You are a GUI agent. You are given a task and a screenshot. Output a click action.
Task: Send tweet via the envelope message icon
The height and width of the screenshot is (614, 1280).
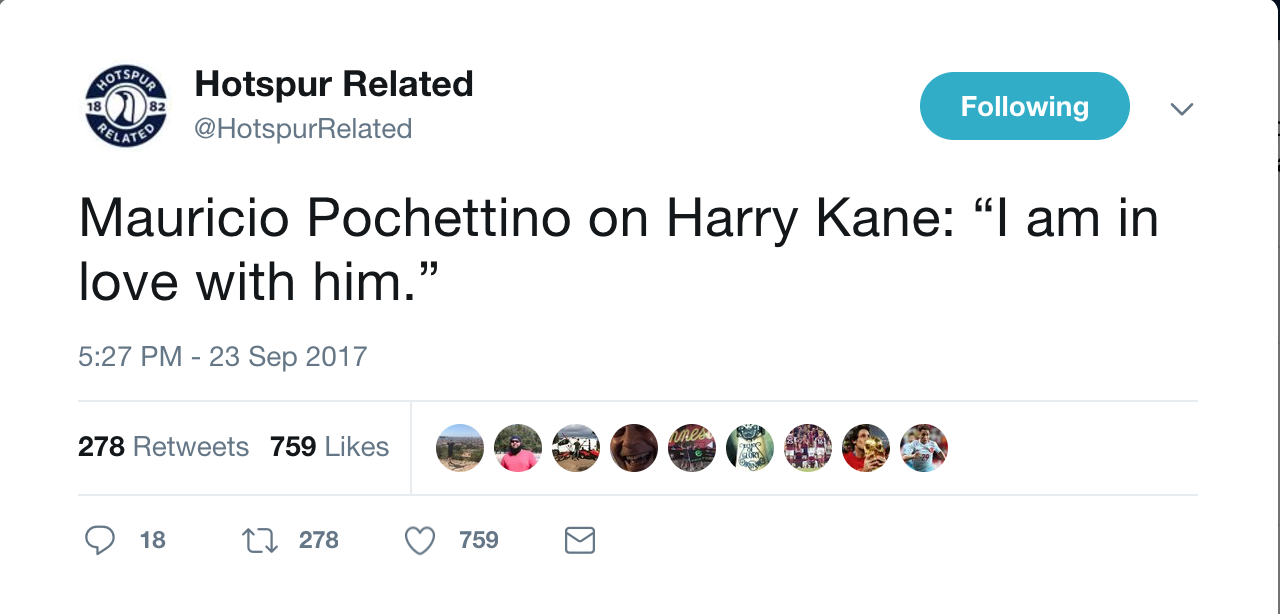(x=580, y=541)
